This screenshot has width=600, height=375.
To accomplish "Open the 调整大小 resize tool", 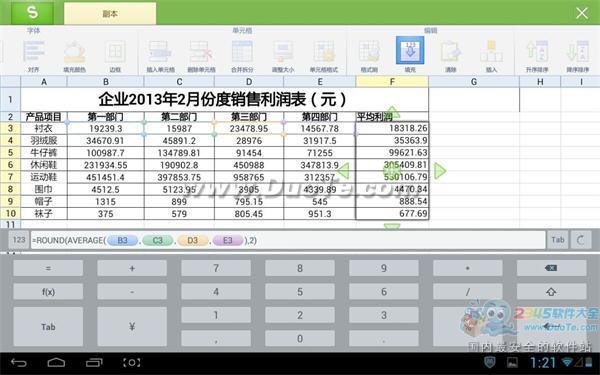I will [x=283, y=56].
